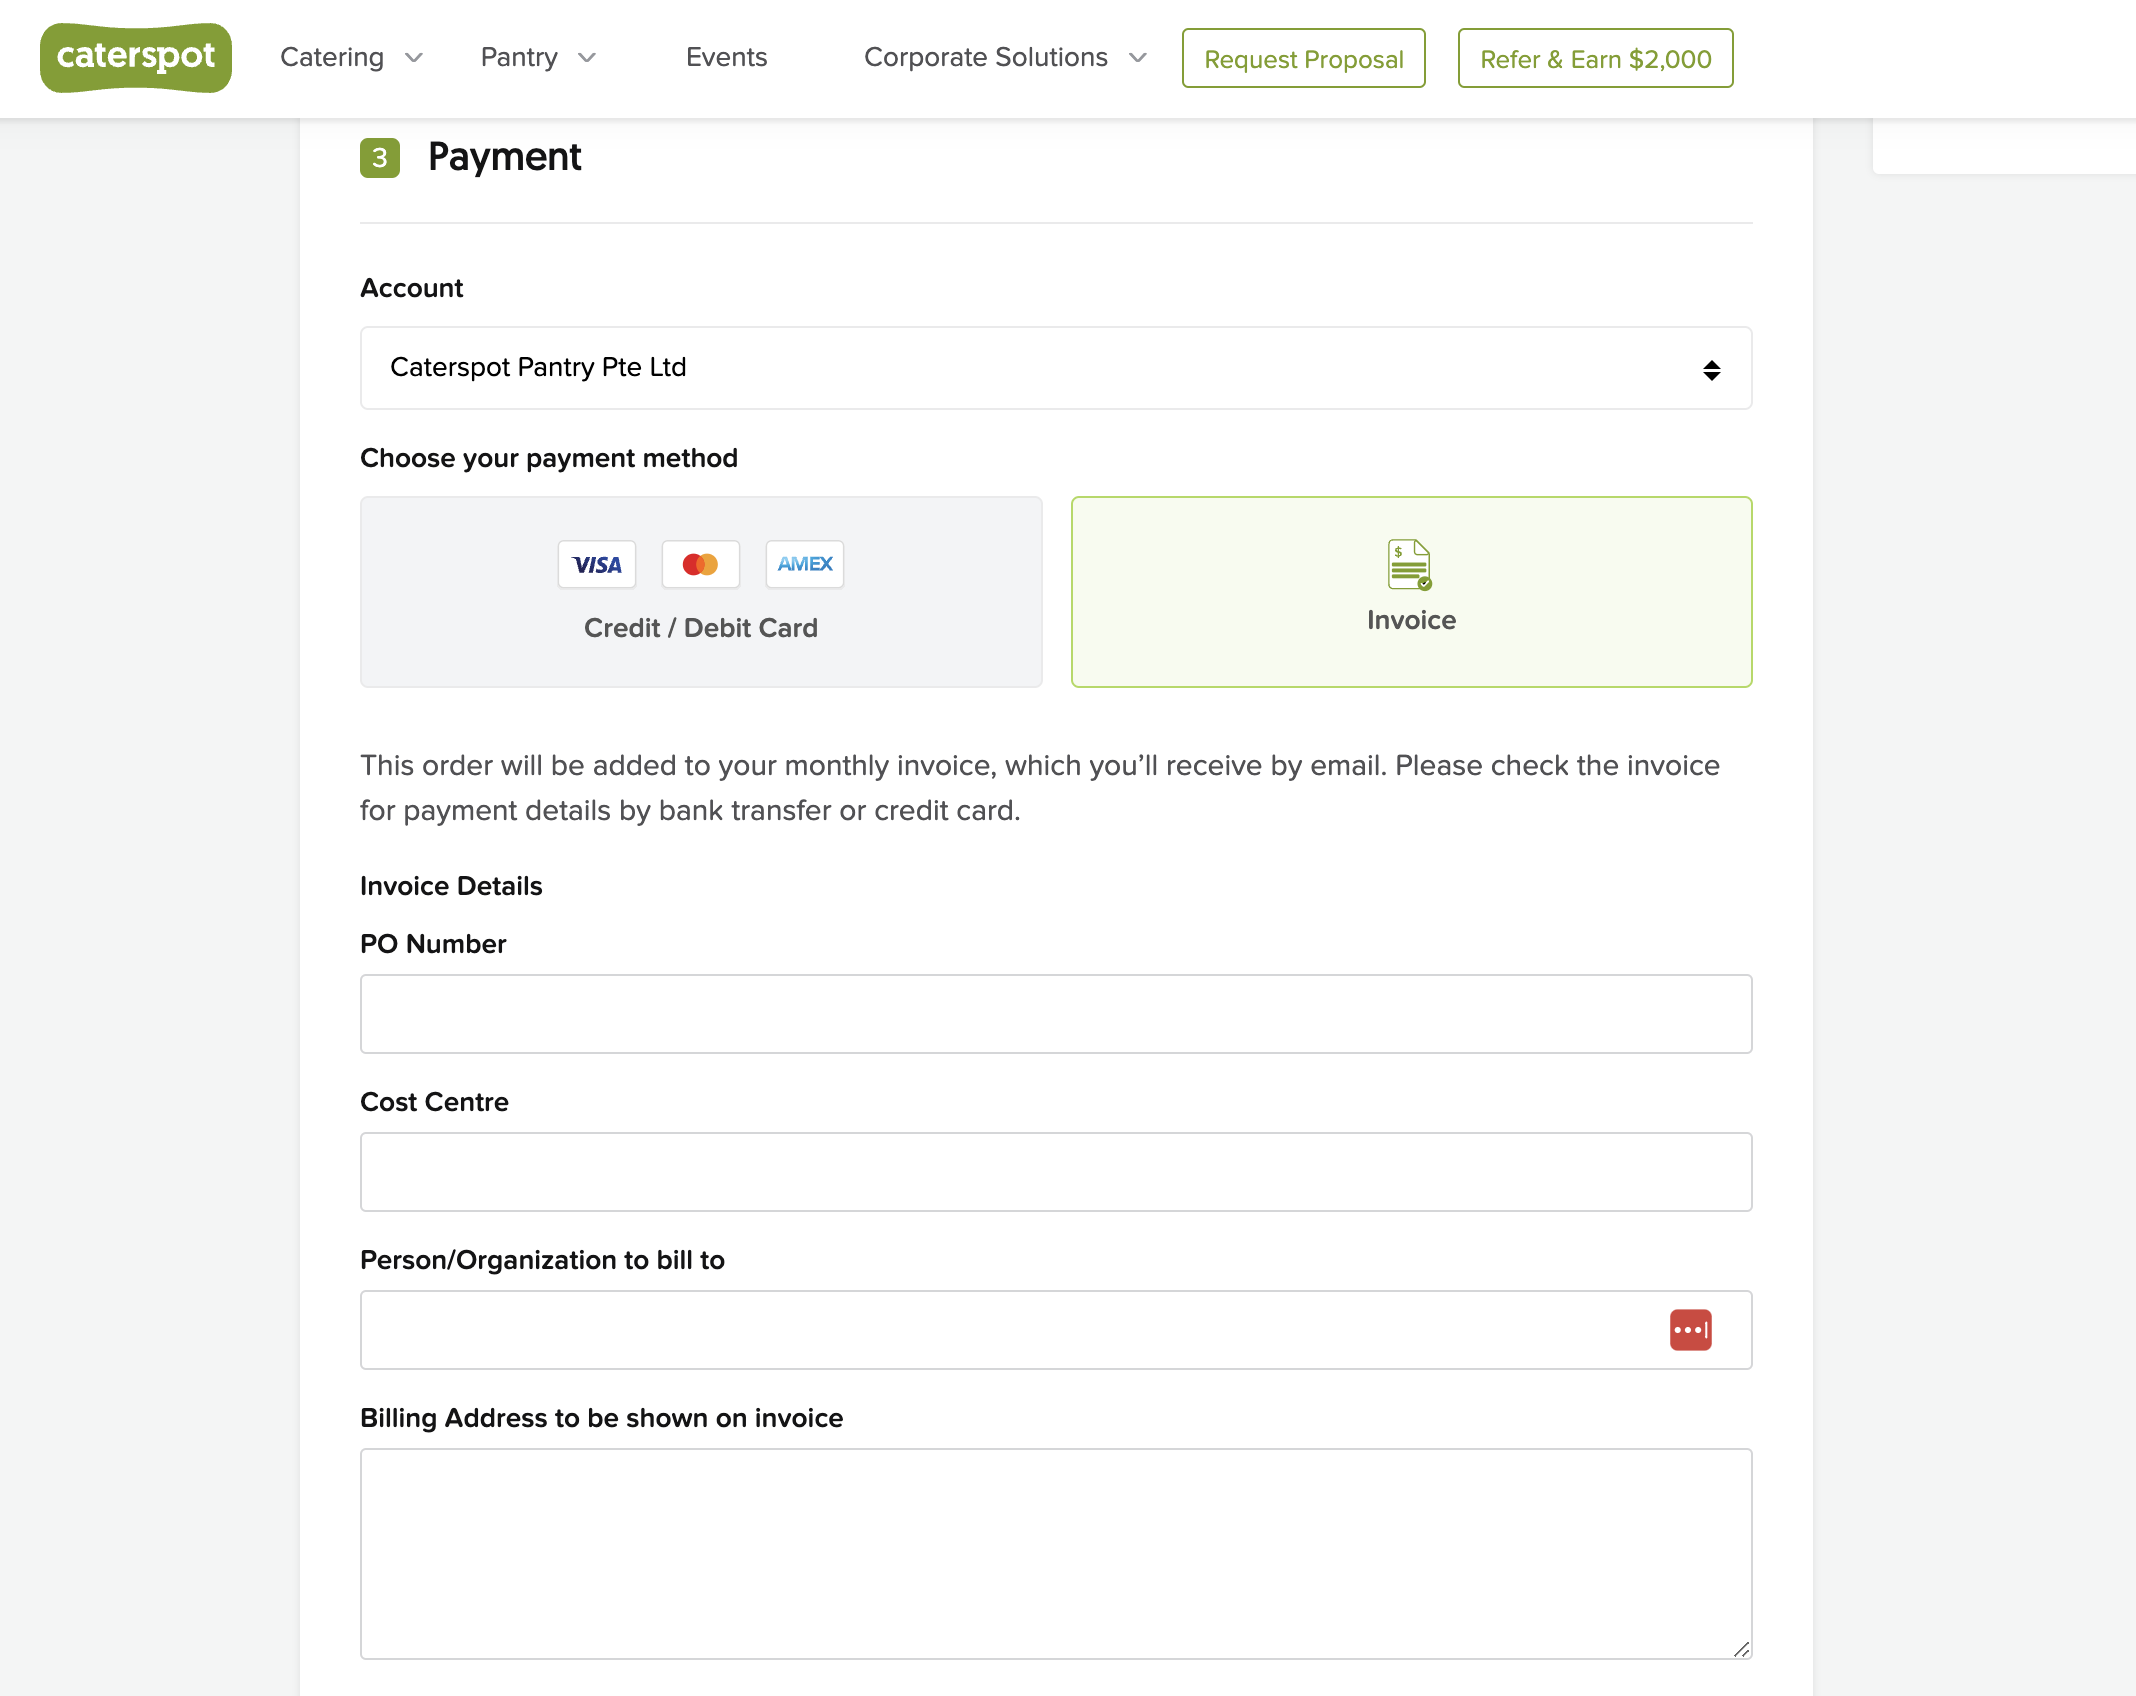Open the Events menu item
The image size is (2136, 1696).
click(x=726, y=58)
